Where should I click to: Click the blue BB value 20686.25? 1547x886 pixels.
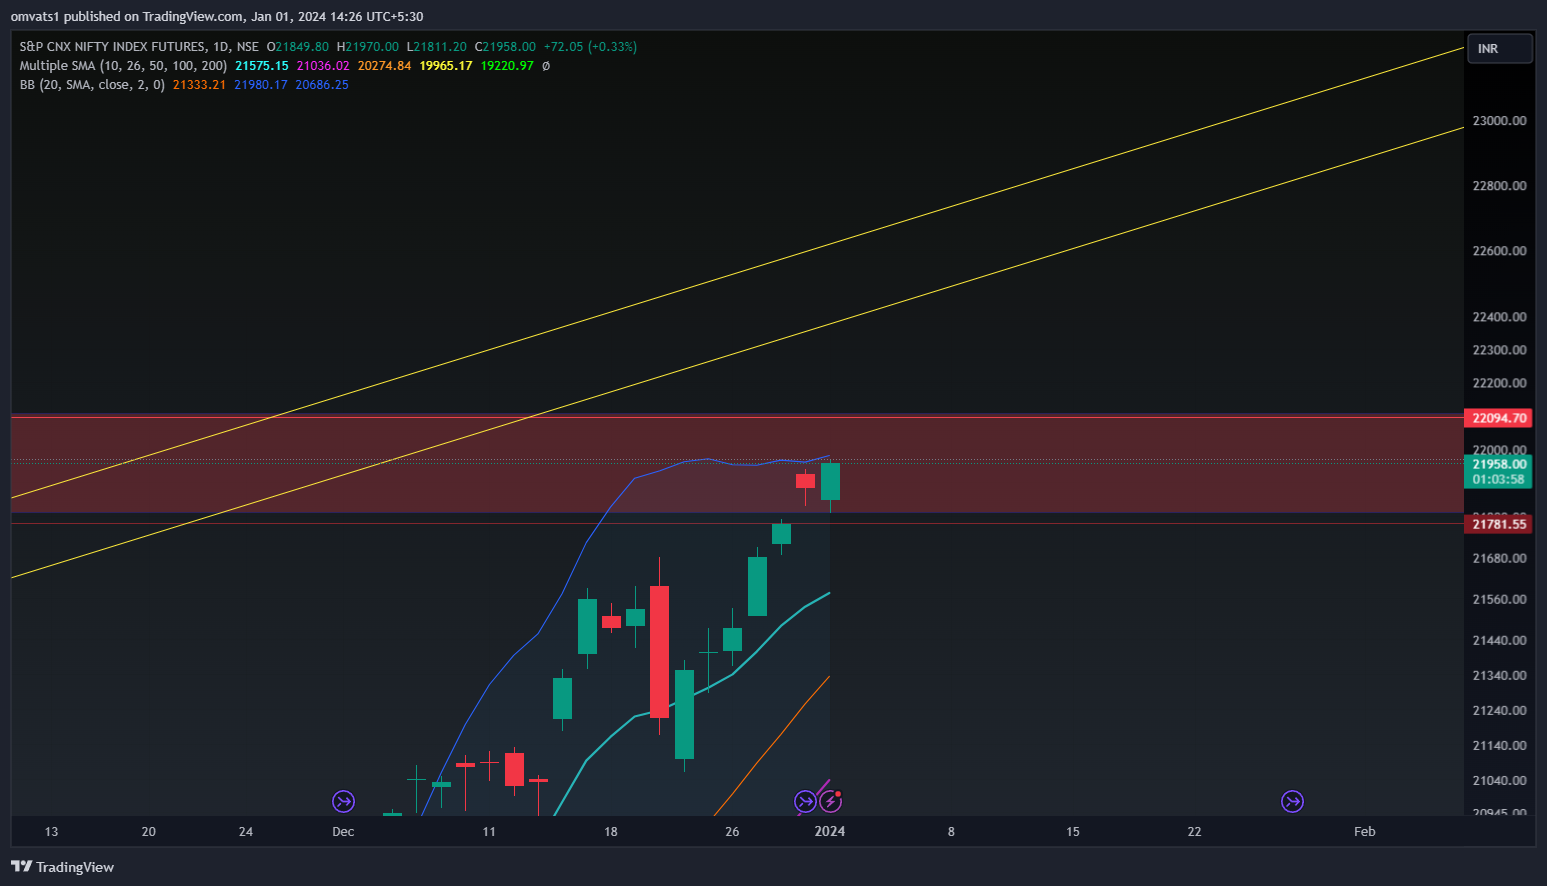tap(322, 84)
